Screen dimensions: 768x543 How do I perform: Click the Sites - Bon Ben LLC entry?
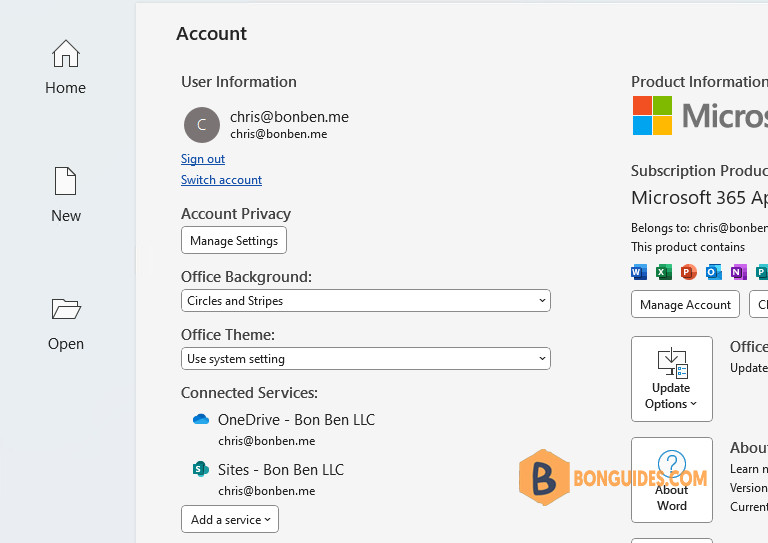pos(281,470)
